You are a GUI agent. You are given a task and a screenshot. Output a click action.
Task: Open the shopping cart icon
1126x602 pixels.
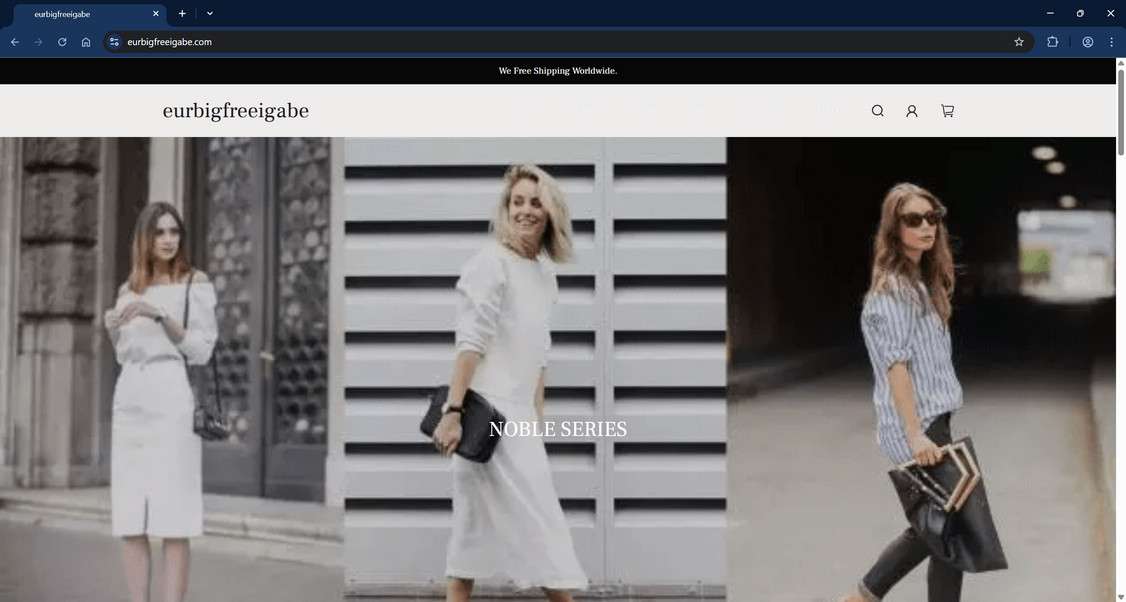click(947, 111)
